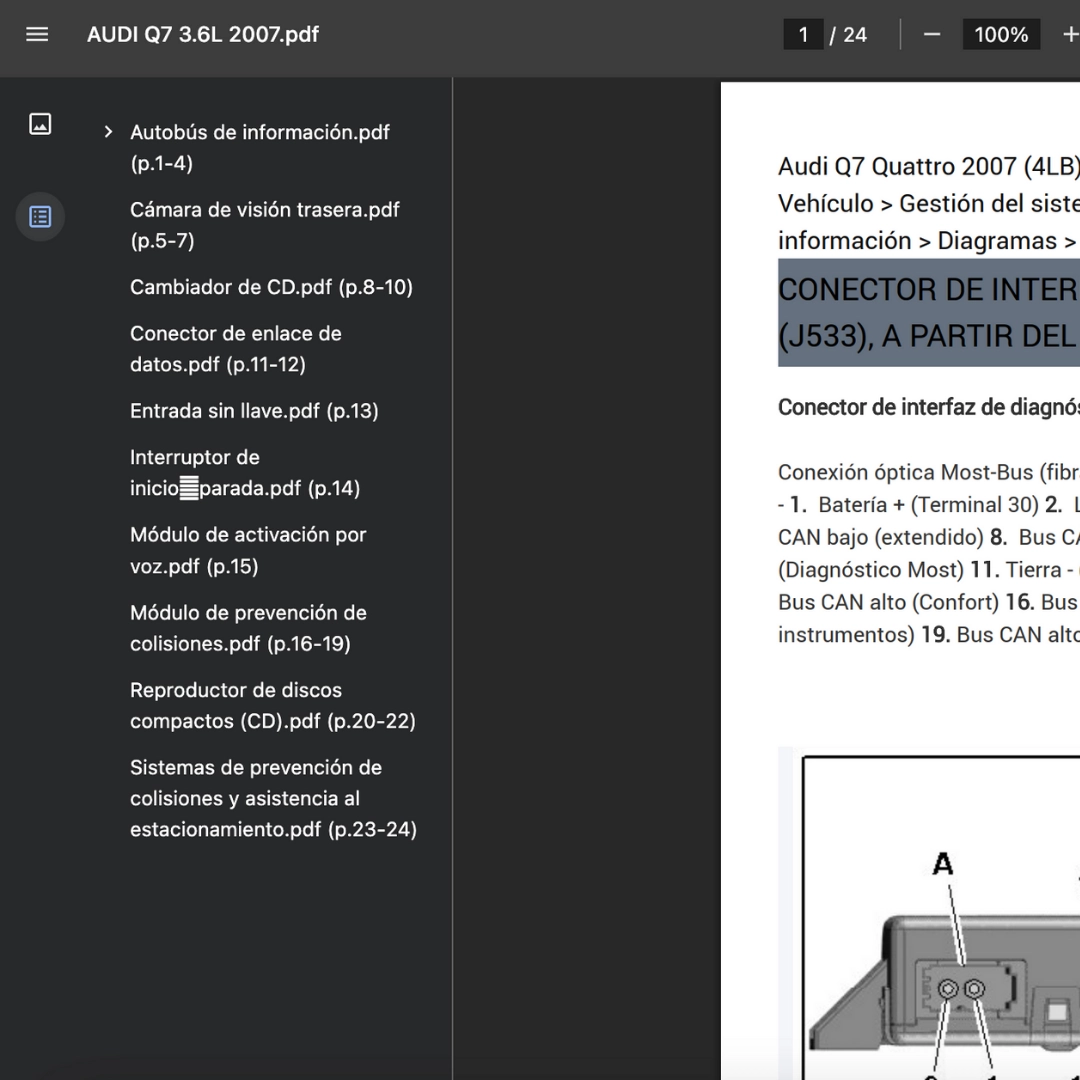Expand Autobús de información.pdf outline entry
This screenshot has height=1080, width=1080.
point(108,132)
